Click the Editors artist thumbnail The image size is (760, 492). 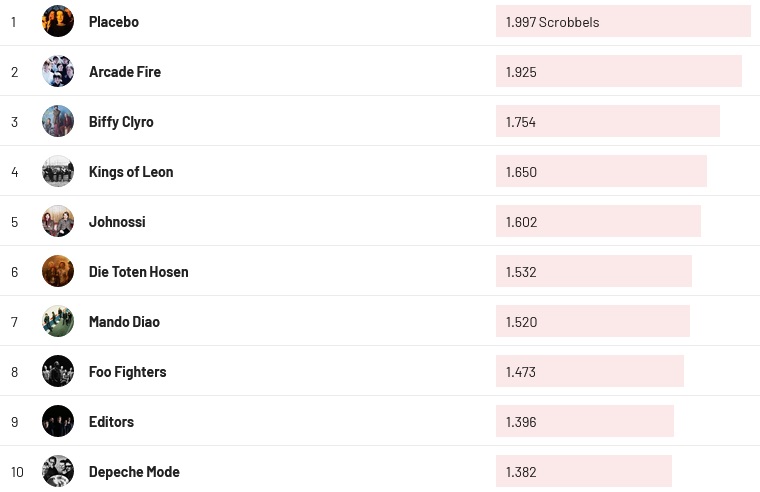(x=58, y=421)
